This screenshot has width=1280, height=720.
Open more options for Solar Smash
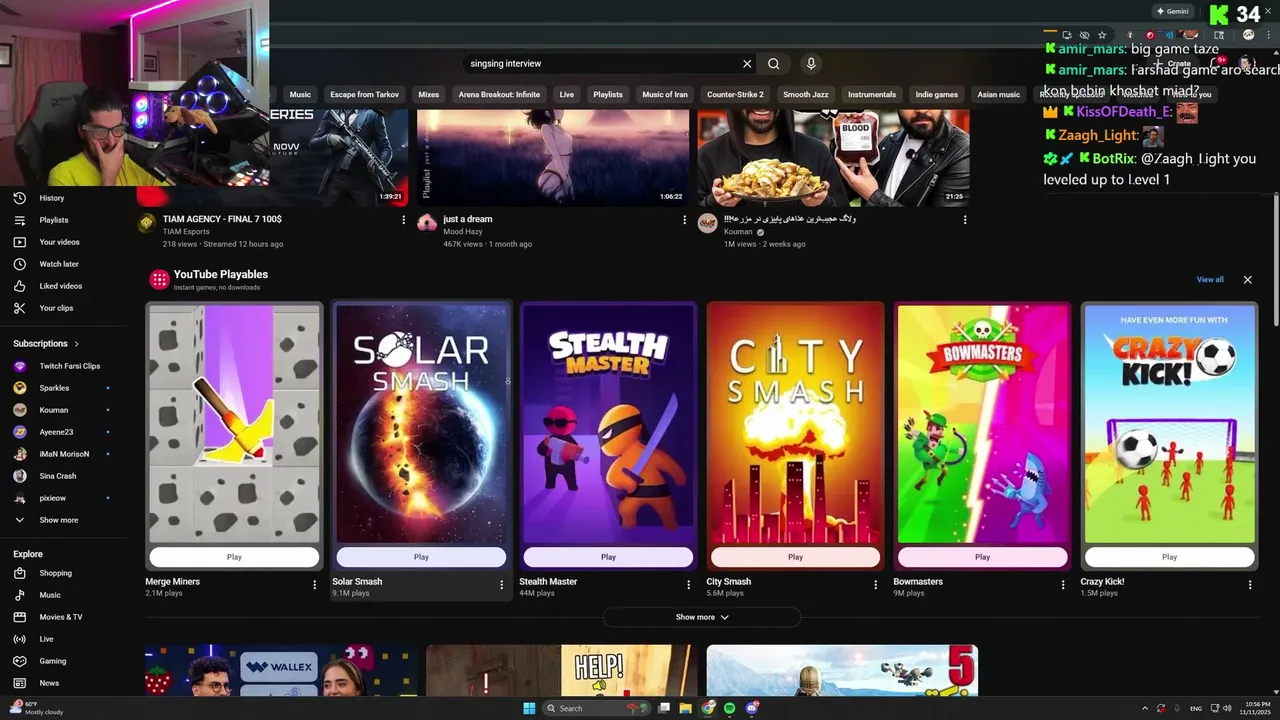tap(502, 585)
